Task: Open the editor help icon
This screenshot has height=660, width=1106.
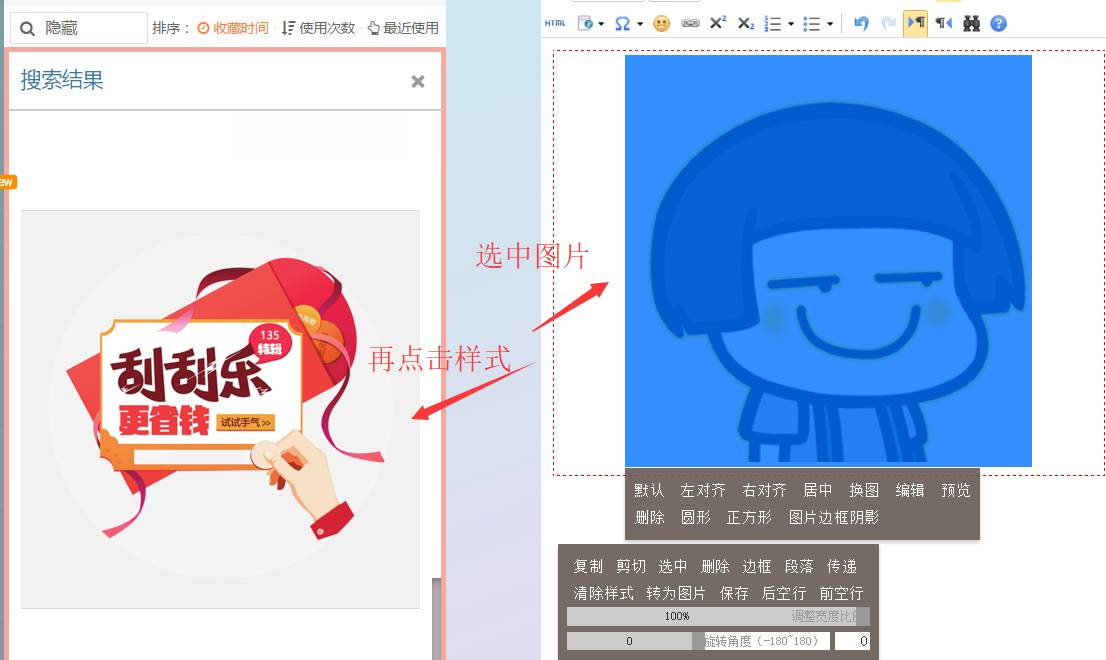Action: click(x=998, y=23)
